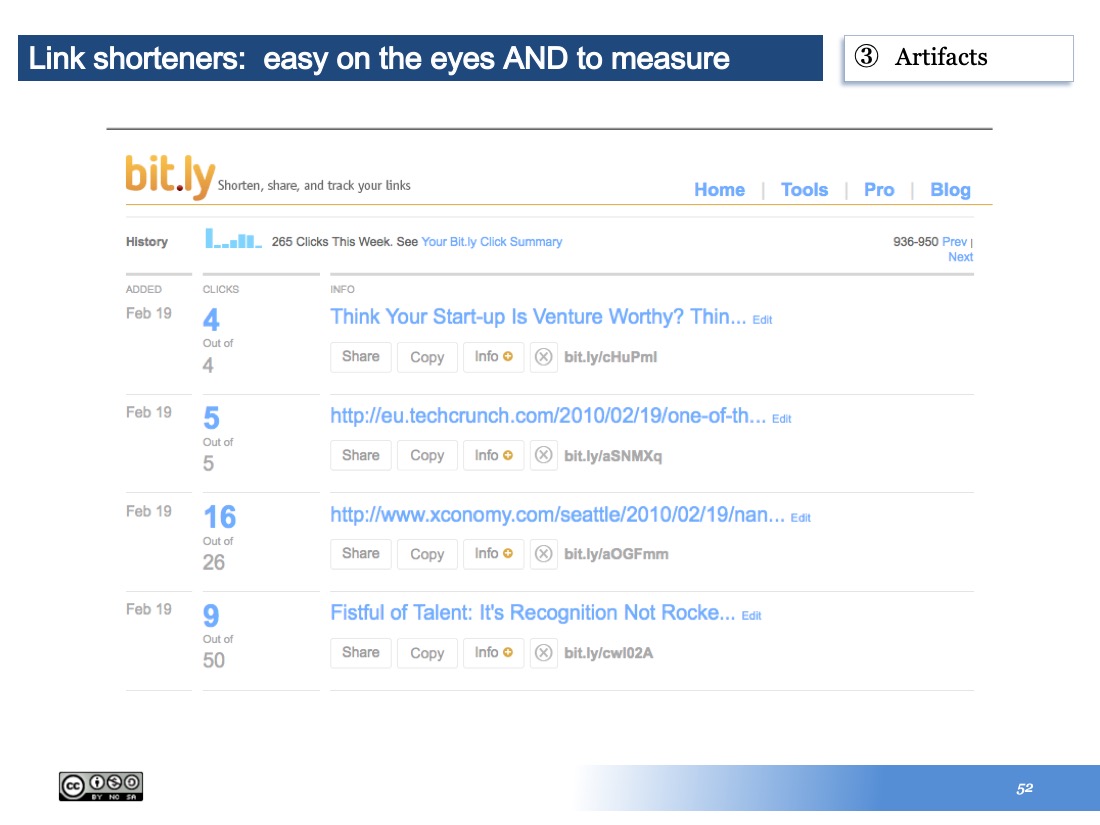1100x825 pixels.
Task: Go to the Pro page
Action: (x=879, y=190)
